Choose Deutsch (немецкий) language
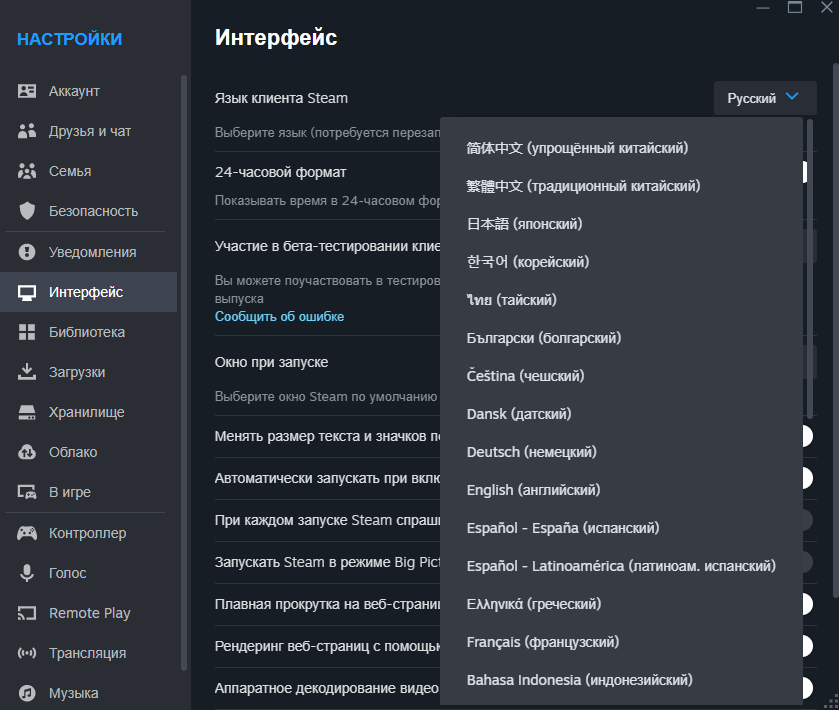The height and width of the screenshot is (710, 839). point(621,452)
